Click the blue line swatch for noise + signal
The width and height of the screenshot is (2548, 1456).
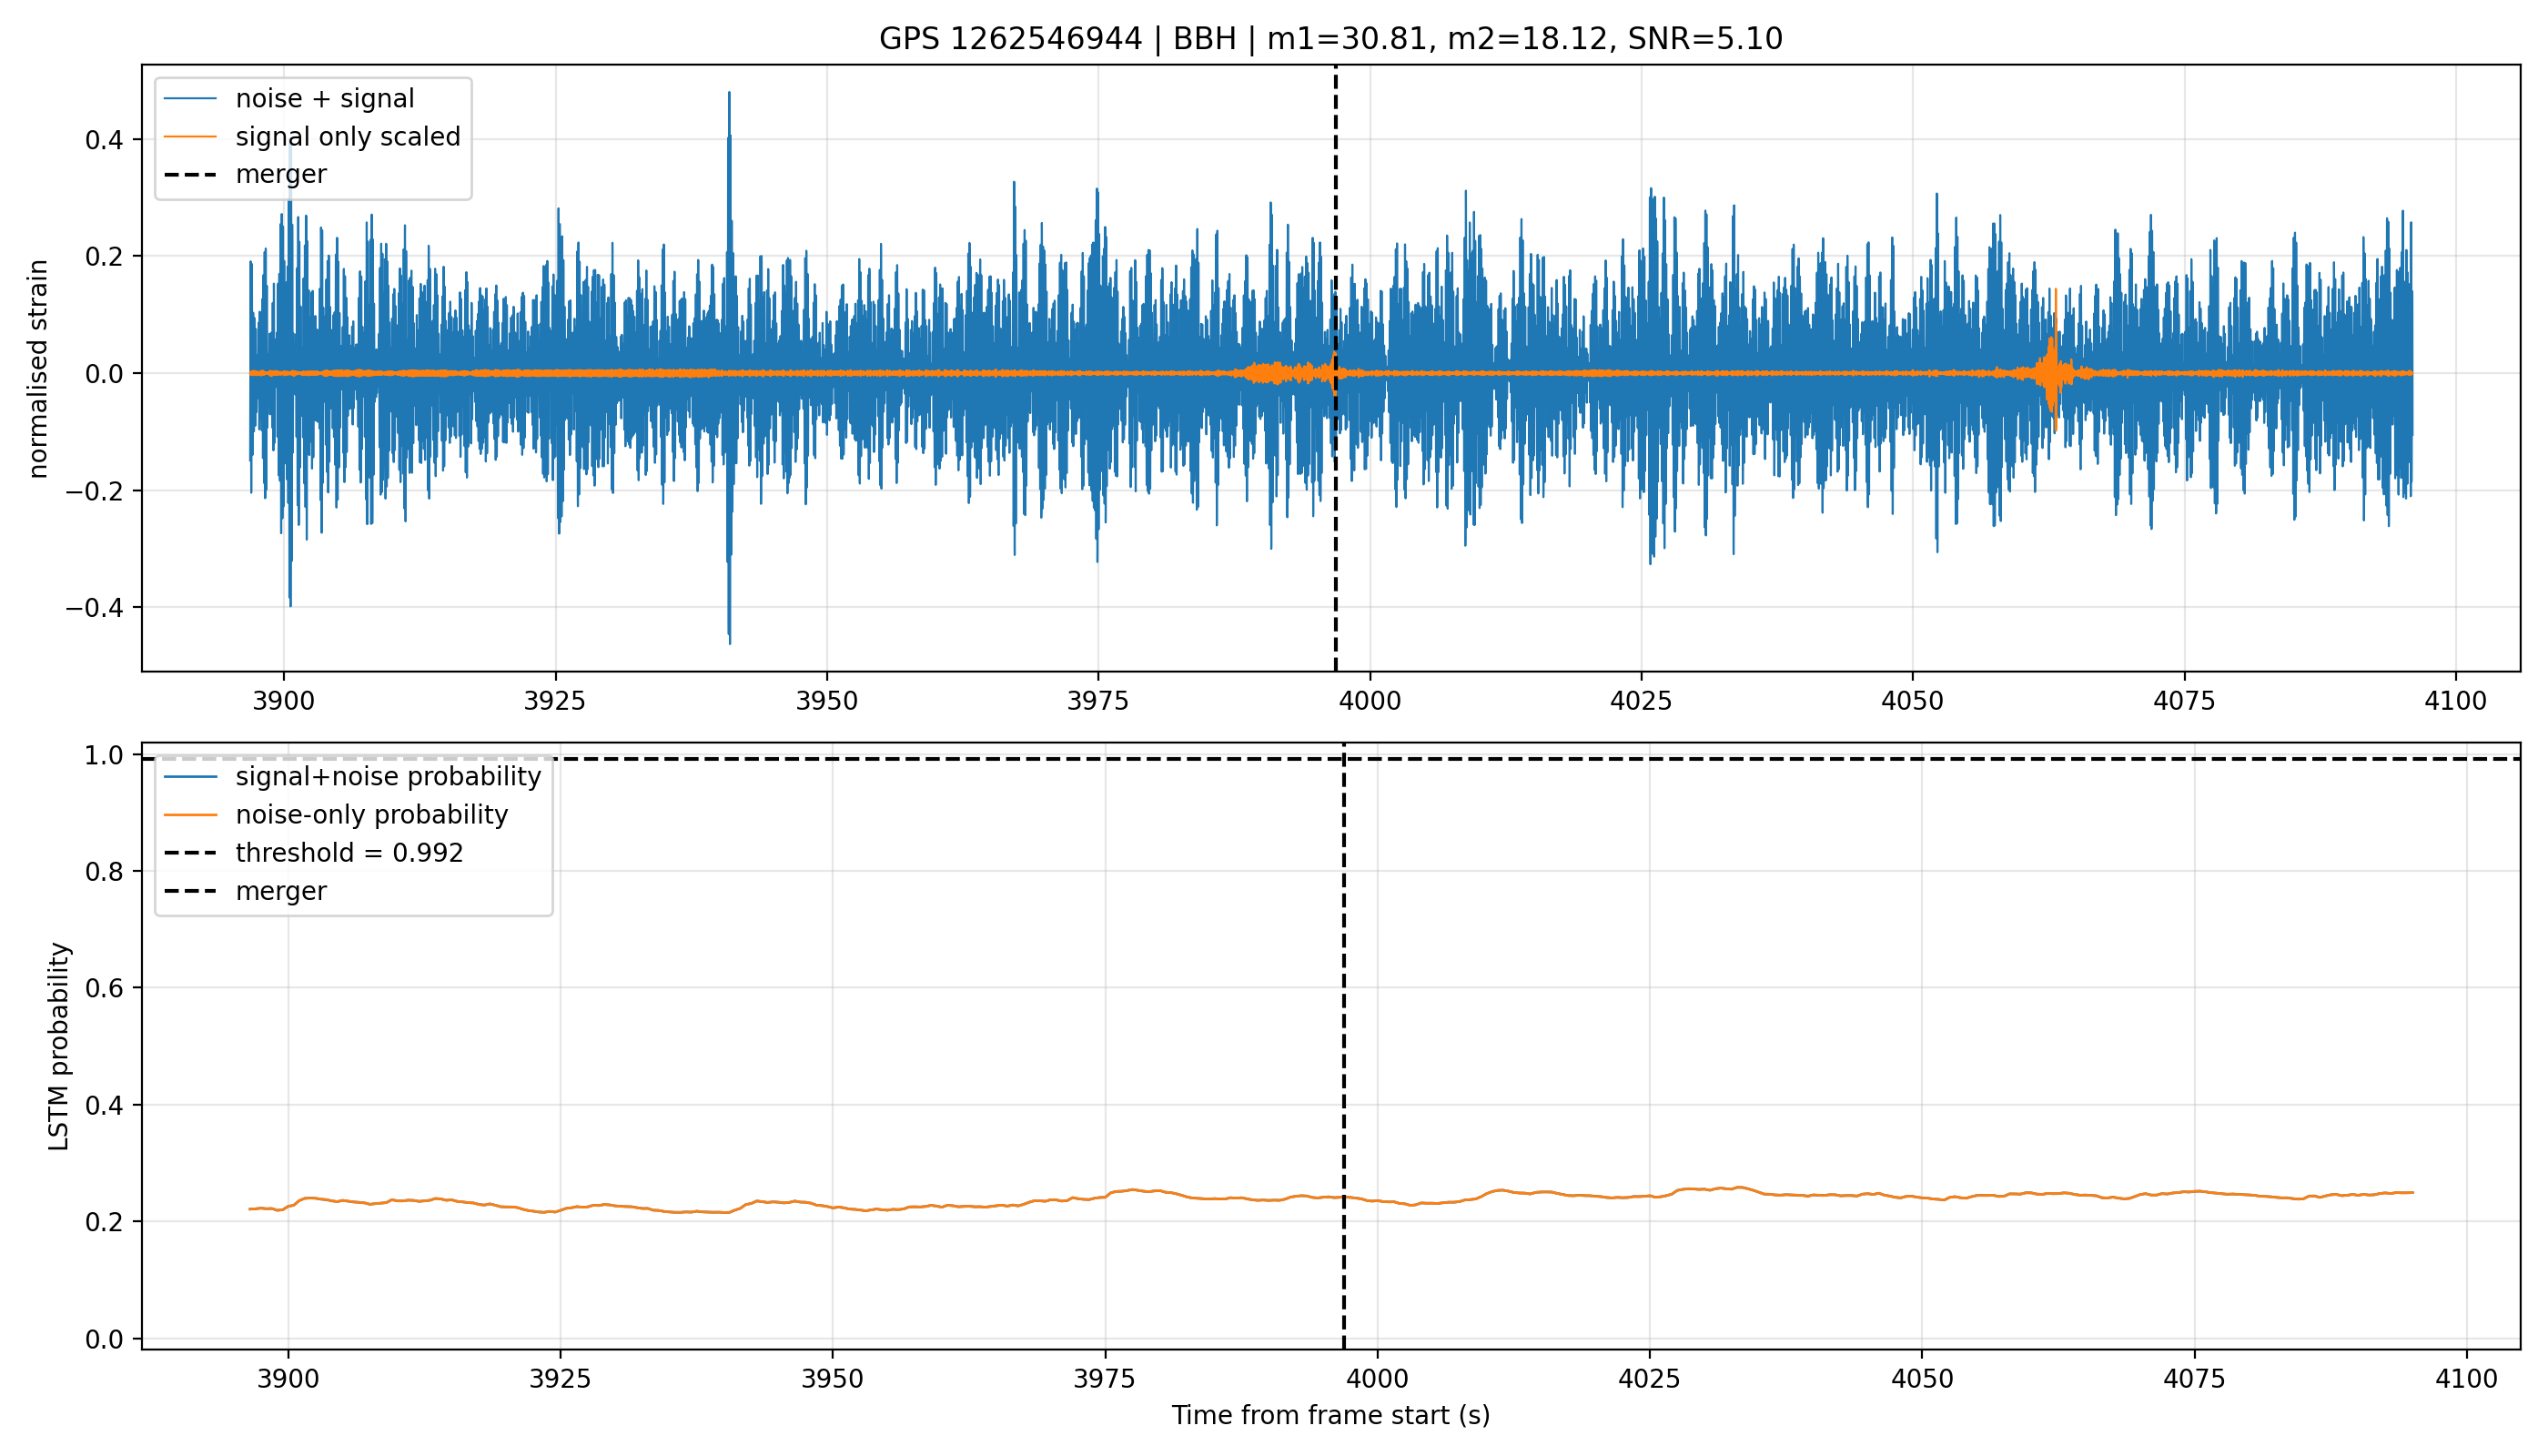click(x=190, y=99)
